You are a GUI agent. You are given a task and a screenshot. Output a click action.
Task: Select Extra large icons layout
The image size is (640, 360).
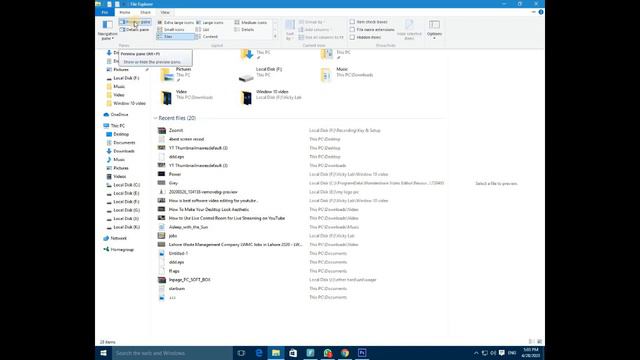[x=176, y=22]
